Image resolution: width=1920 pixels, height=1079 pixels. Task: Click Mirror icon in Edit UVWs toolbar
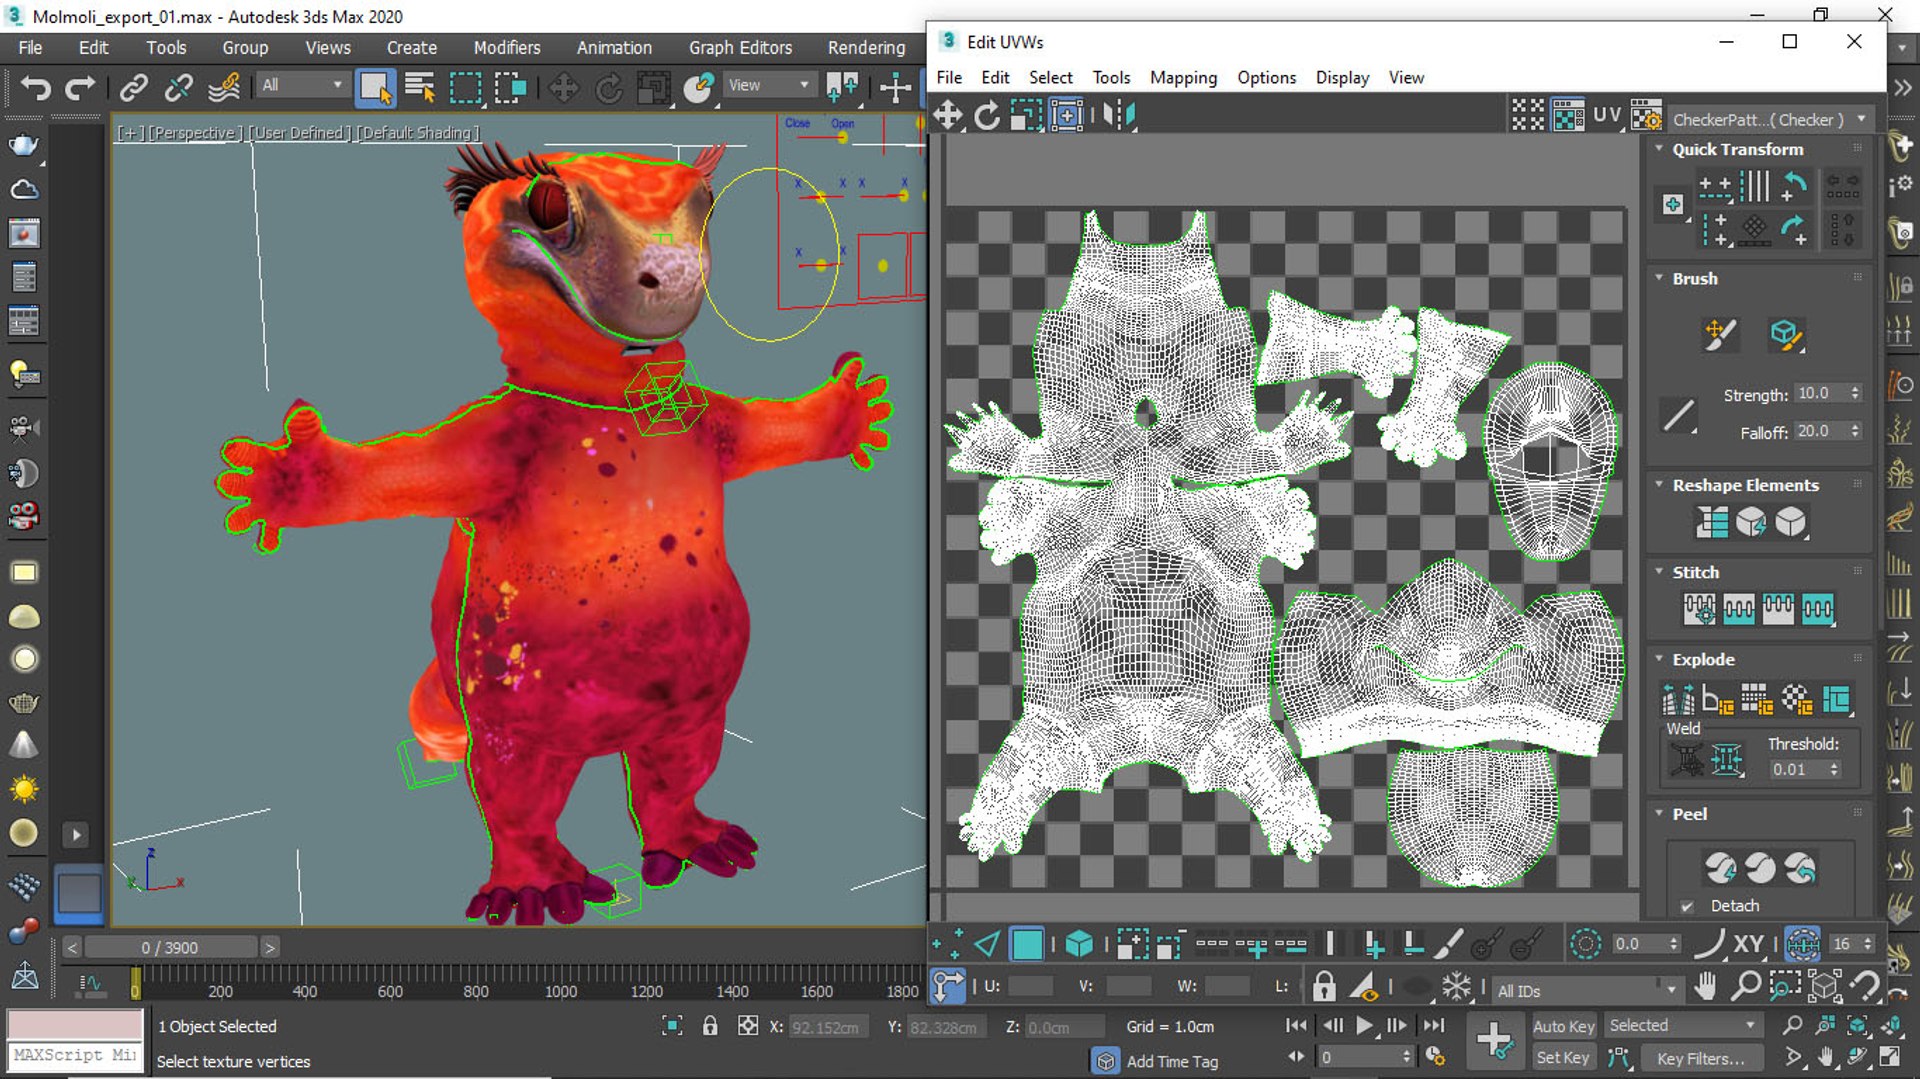pyautogui.click(x=1119, y=116)
